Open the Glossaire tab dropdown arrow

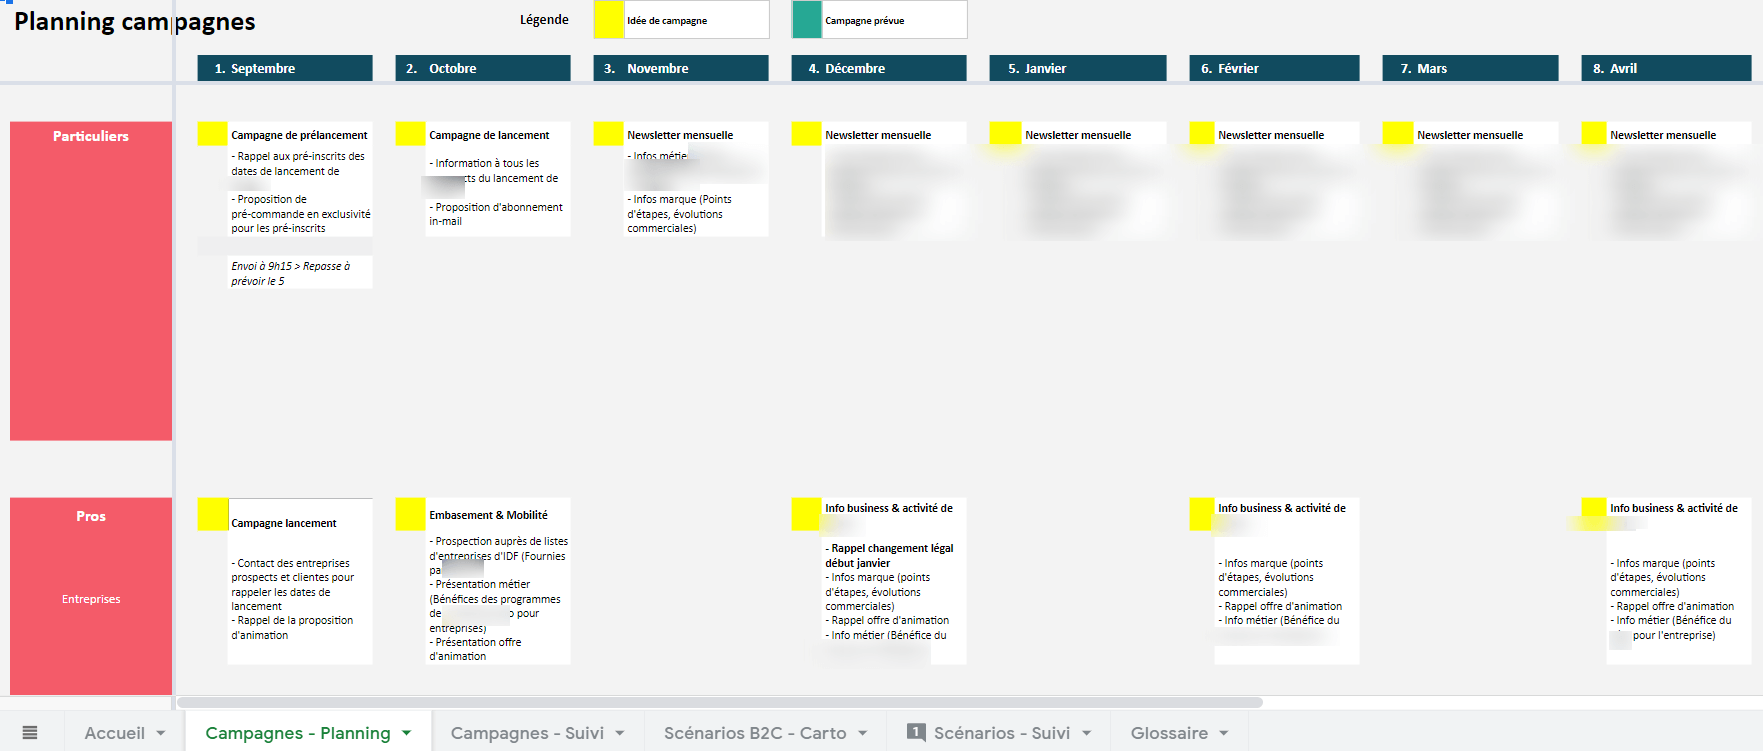click(1224, 733)
